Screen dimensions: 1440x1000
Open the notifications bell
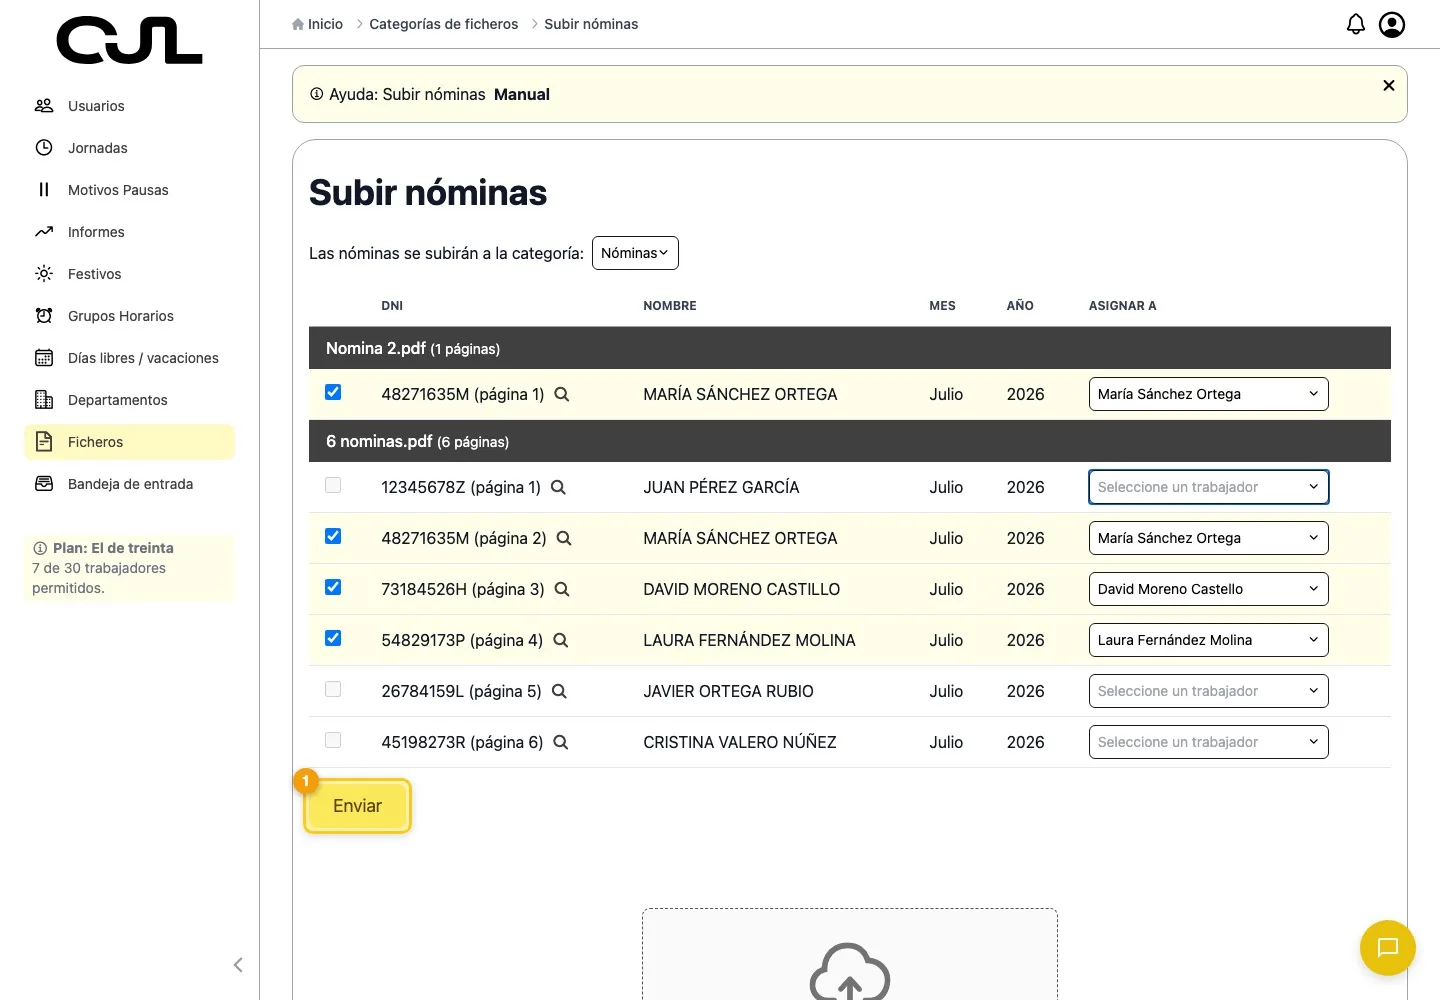point(1355,24)
